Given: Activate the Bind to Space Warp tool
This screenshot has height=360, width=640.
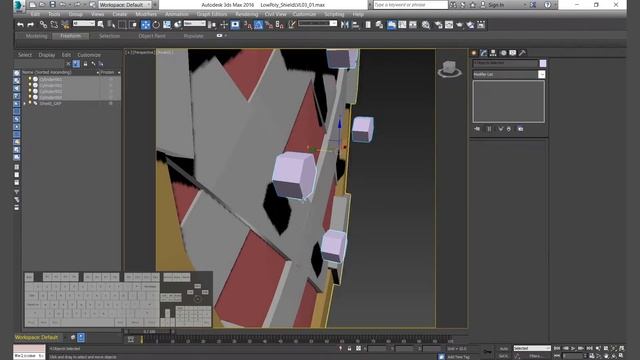Looking at the screenshot, I should point(65,25).
